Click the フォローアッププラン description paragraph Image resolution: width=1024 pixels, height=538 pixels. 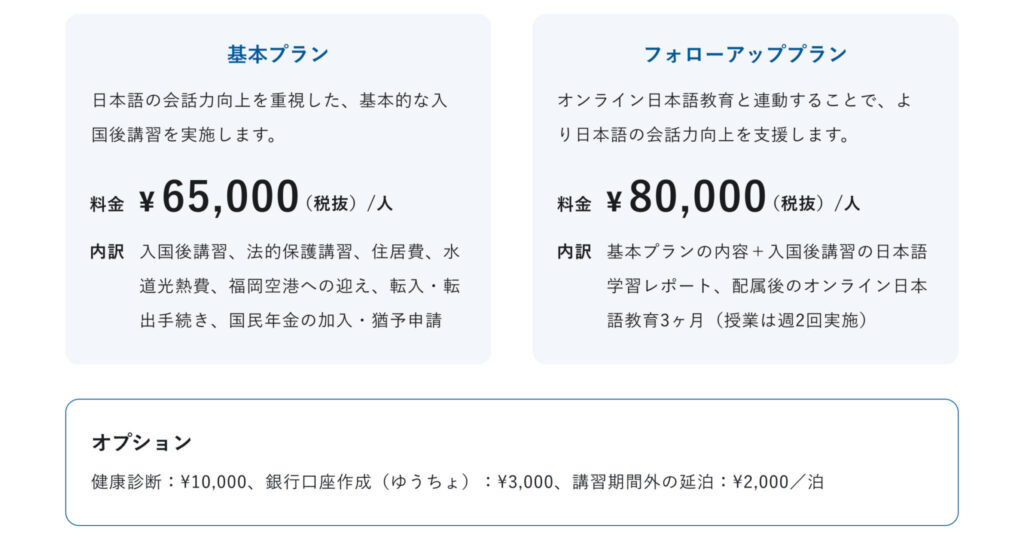[735, 118]
